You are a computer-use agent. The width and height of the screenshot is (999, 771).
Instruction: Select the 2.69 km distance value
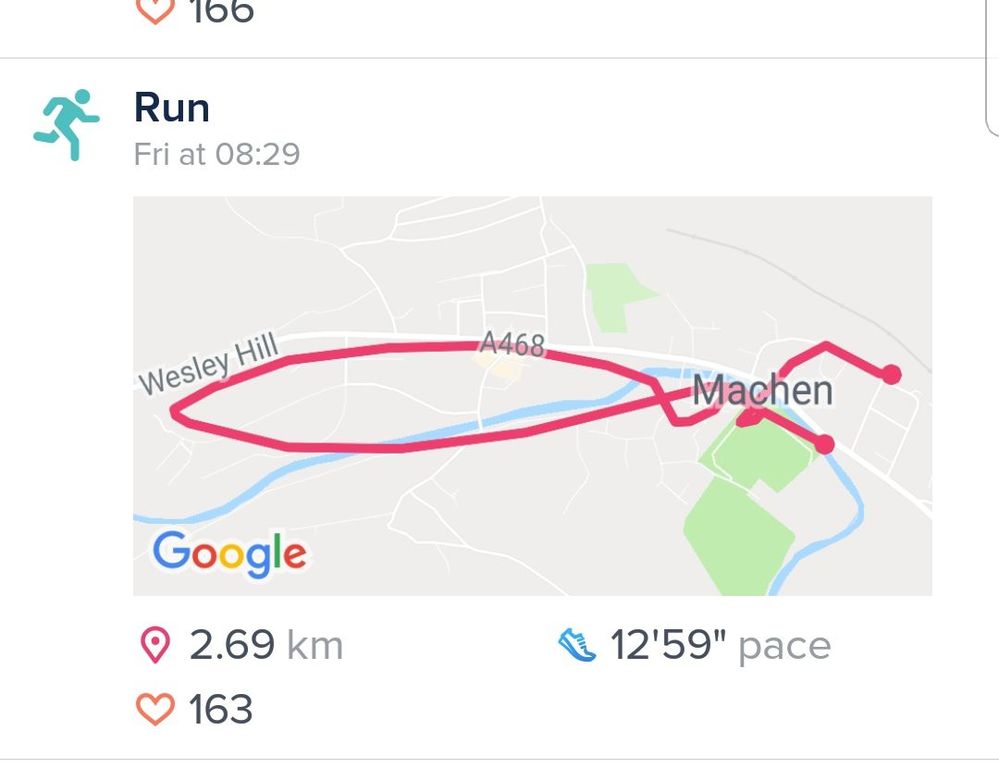click(266, 646)
